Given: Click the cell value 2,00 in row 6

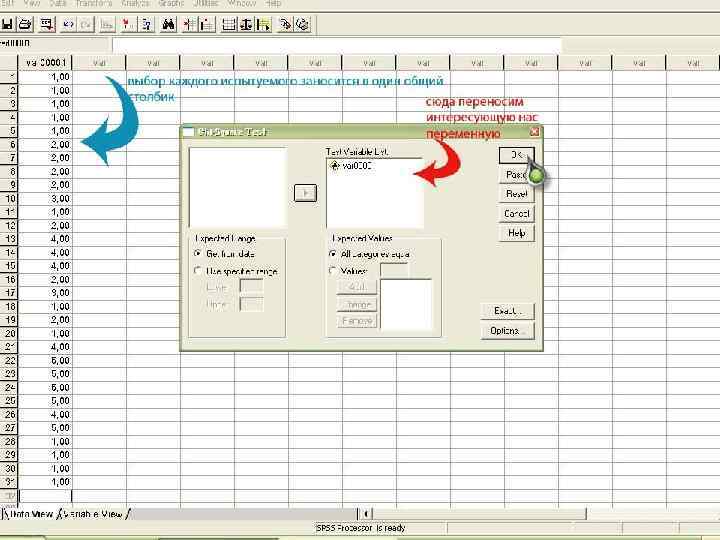Looking at the screenshot, I should [x=45, y=144].
